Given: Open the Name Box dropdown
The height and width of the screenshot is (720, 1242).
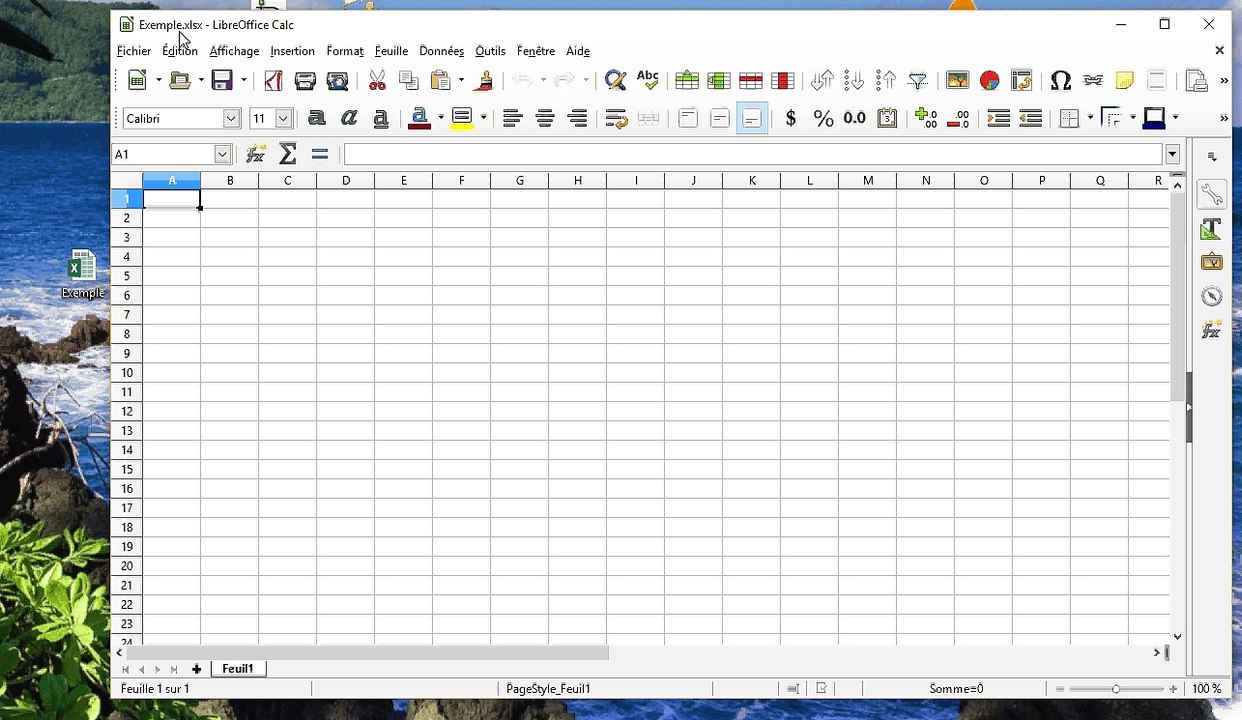Looking at the screenshot, I should pos(223,154).
